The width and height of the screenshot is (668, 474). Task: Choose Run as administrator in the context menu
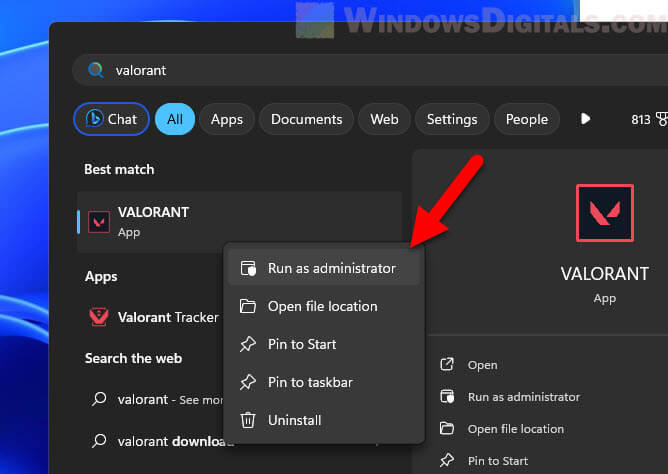click(x=324, y=268)
